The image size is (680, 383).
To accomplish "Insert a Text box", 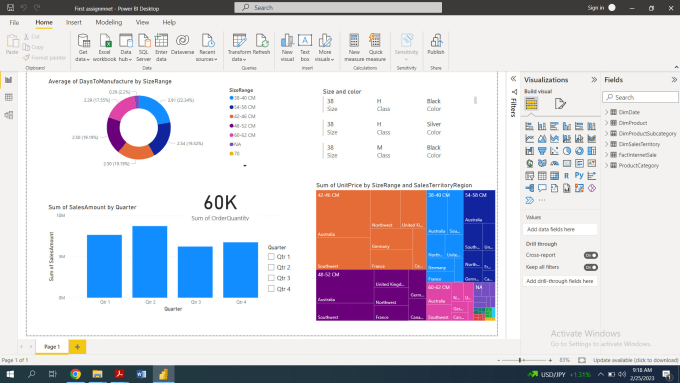I will pos(305,48).
